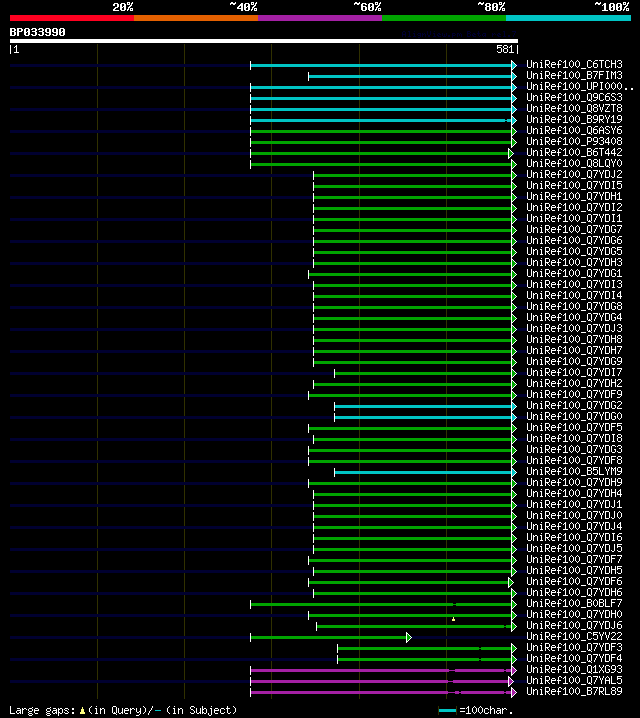Select the UniRef100_C5YV22 label
Screen dimensions: 640x718
[574, 636]
